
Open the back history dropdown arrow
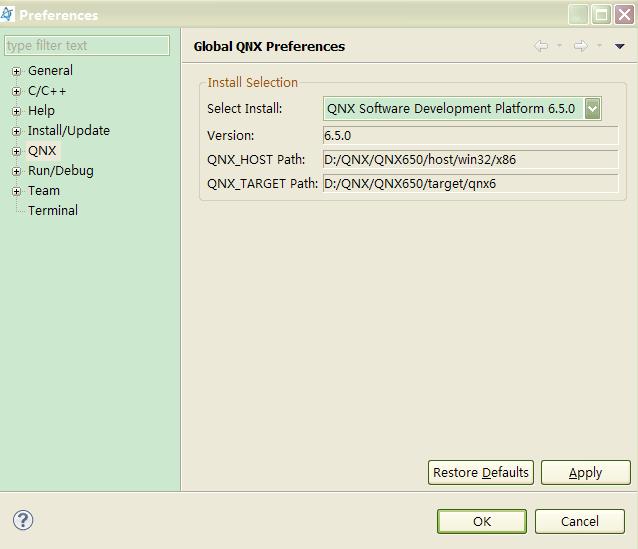559,46
